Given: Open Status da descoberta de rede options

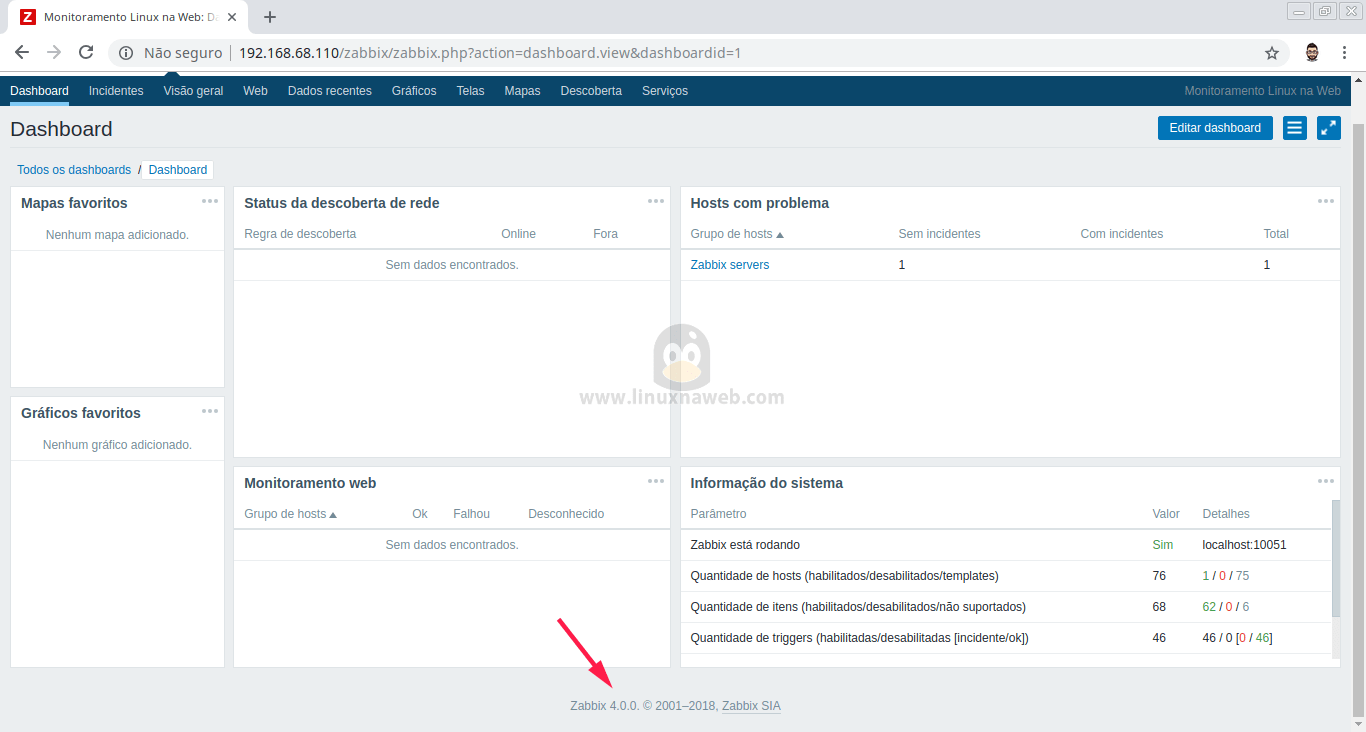Looking at the screenshot, I should 656,201.
